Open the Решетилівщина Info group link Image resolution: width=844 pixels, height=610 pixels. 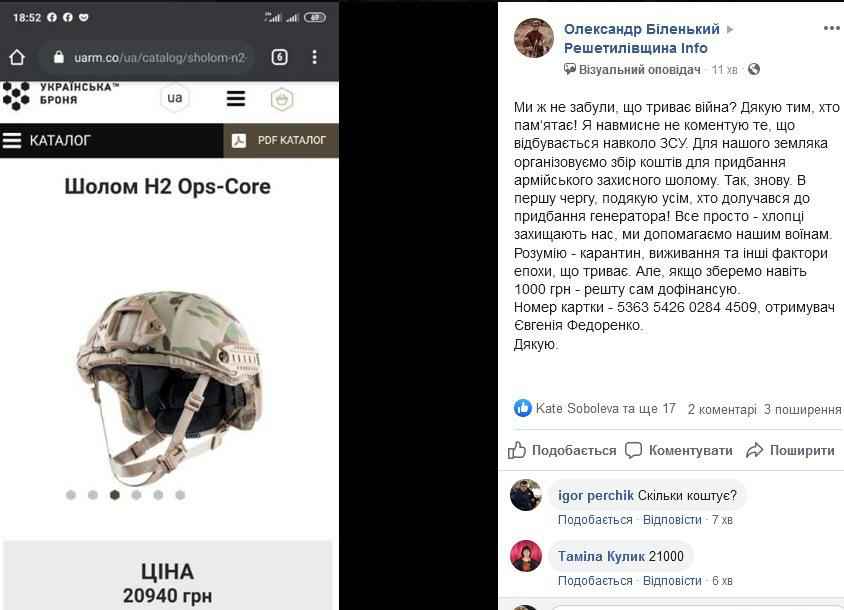(636, 48)
